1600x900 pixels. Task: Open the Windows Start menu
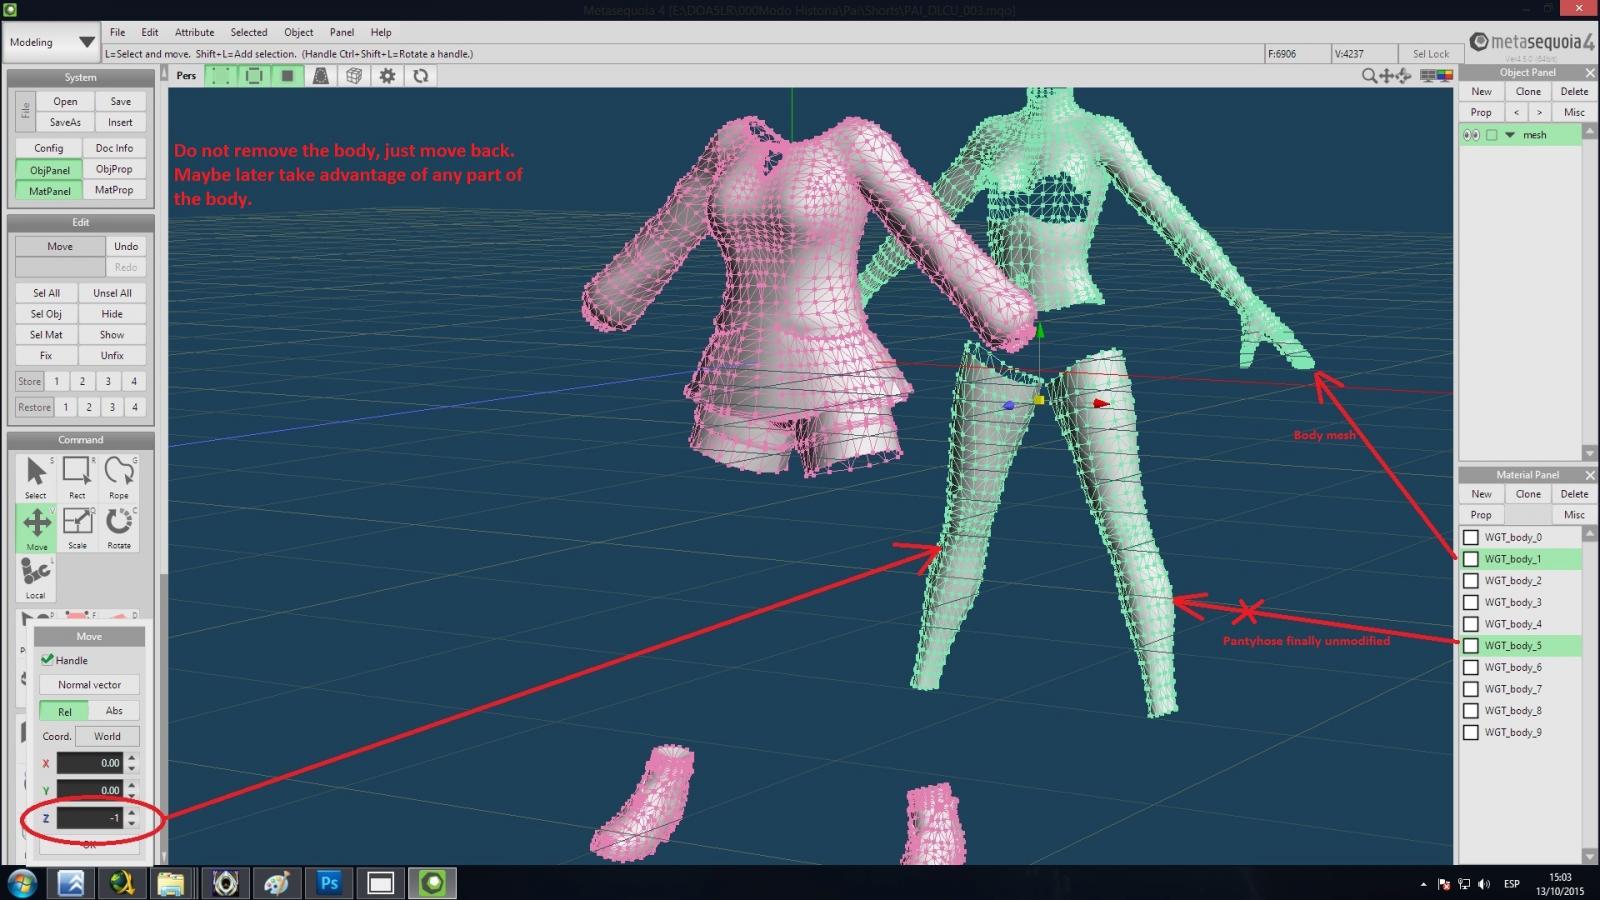(22, 883)
